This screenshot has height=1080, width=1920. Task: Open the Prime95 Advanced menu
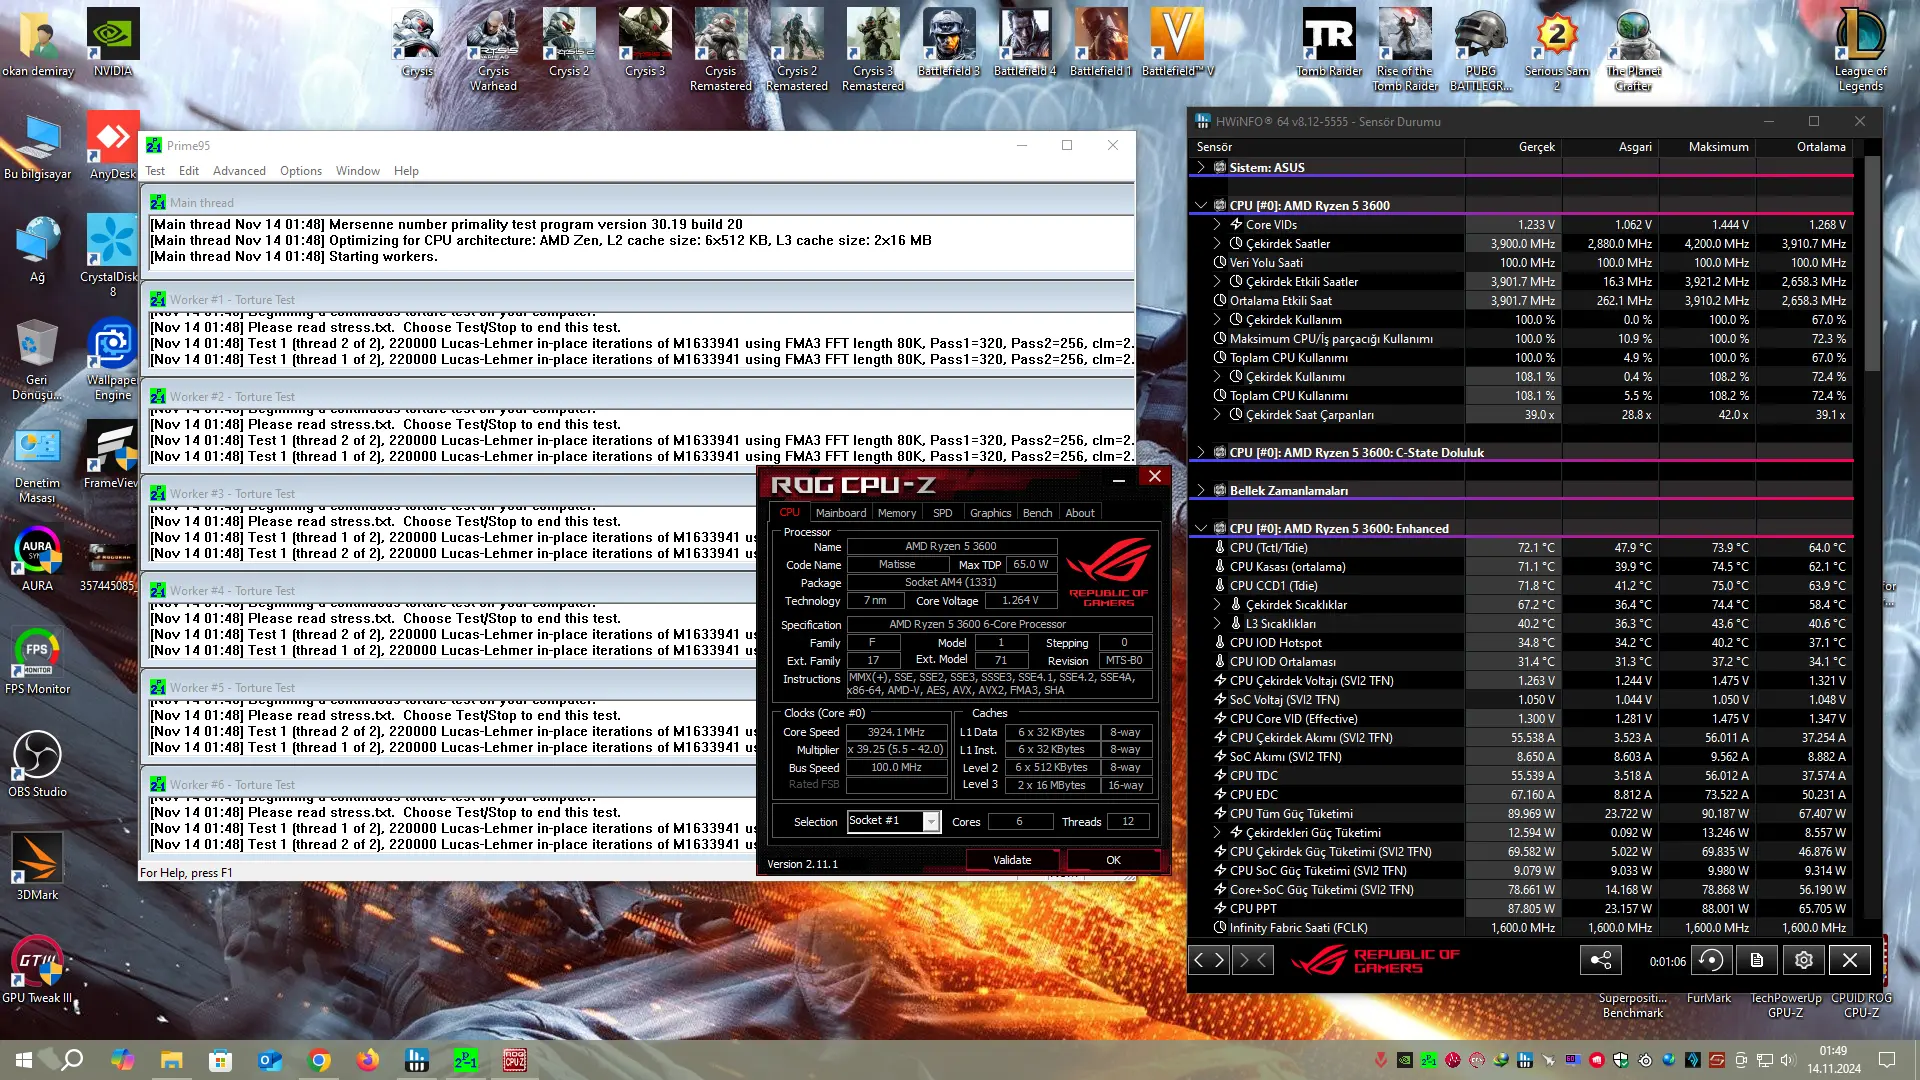pos(239,171)
